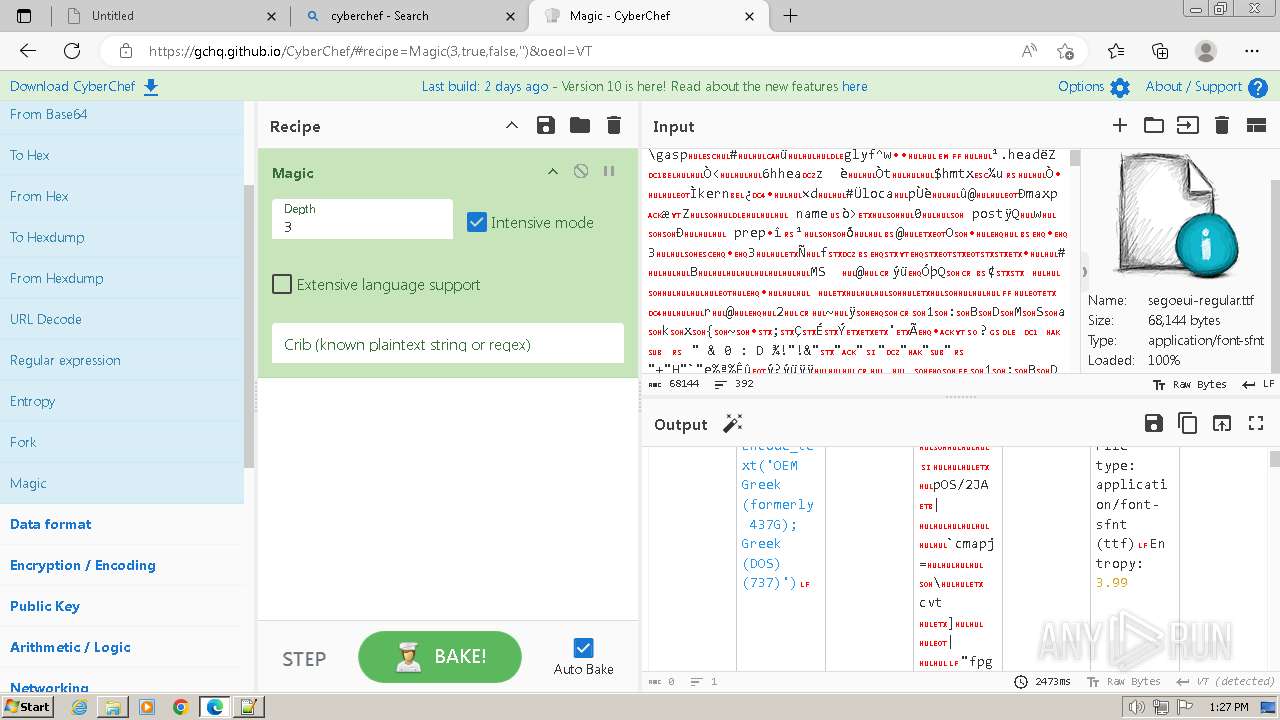Image resolution: width=1280 pixels, height=720 pixels.
Task: Focus the Crib known plaintext field
Action: coord(447,344)
